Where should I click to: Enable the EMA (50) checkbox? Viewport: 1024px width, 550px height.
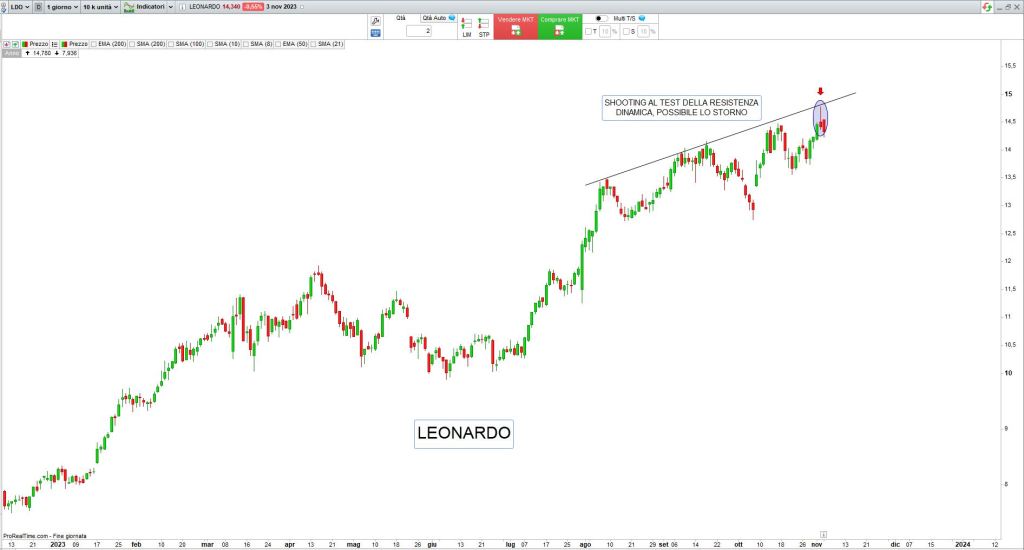278,44
